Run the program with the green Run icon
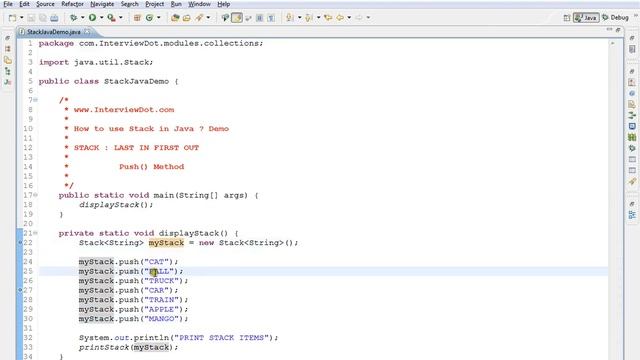The height and width of the screenshot is (360, 640). (x=93, y=18)
